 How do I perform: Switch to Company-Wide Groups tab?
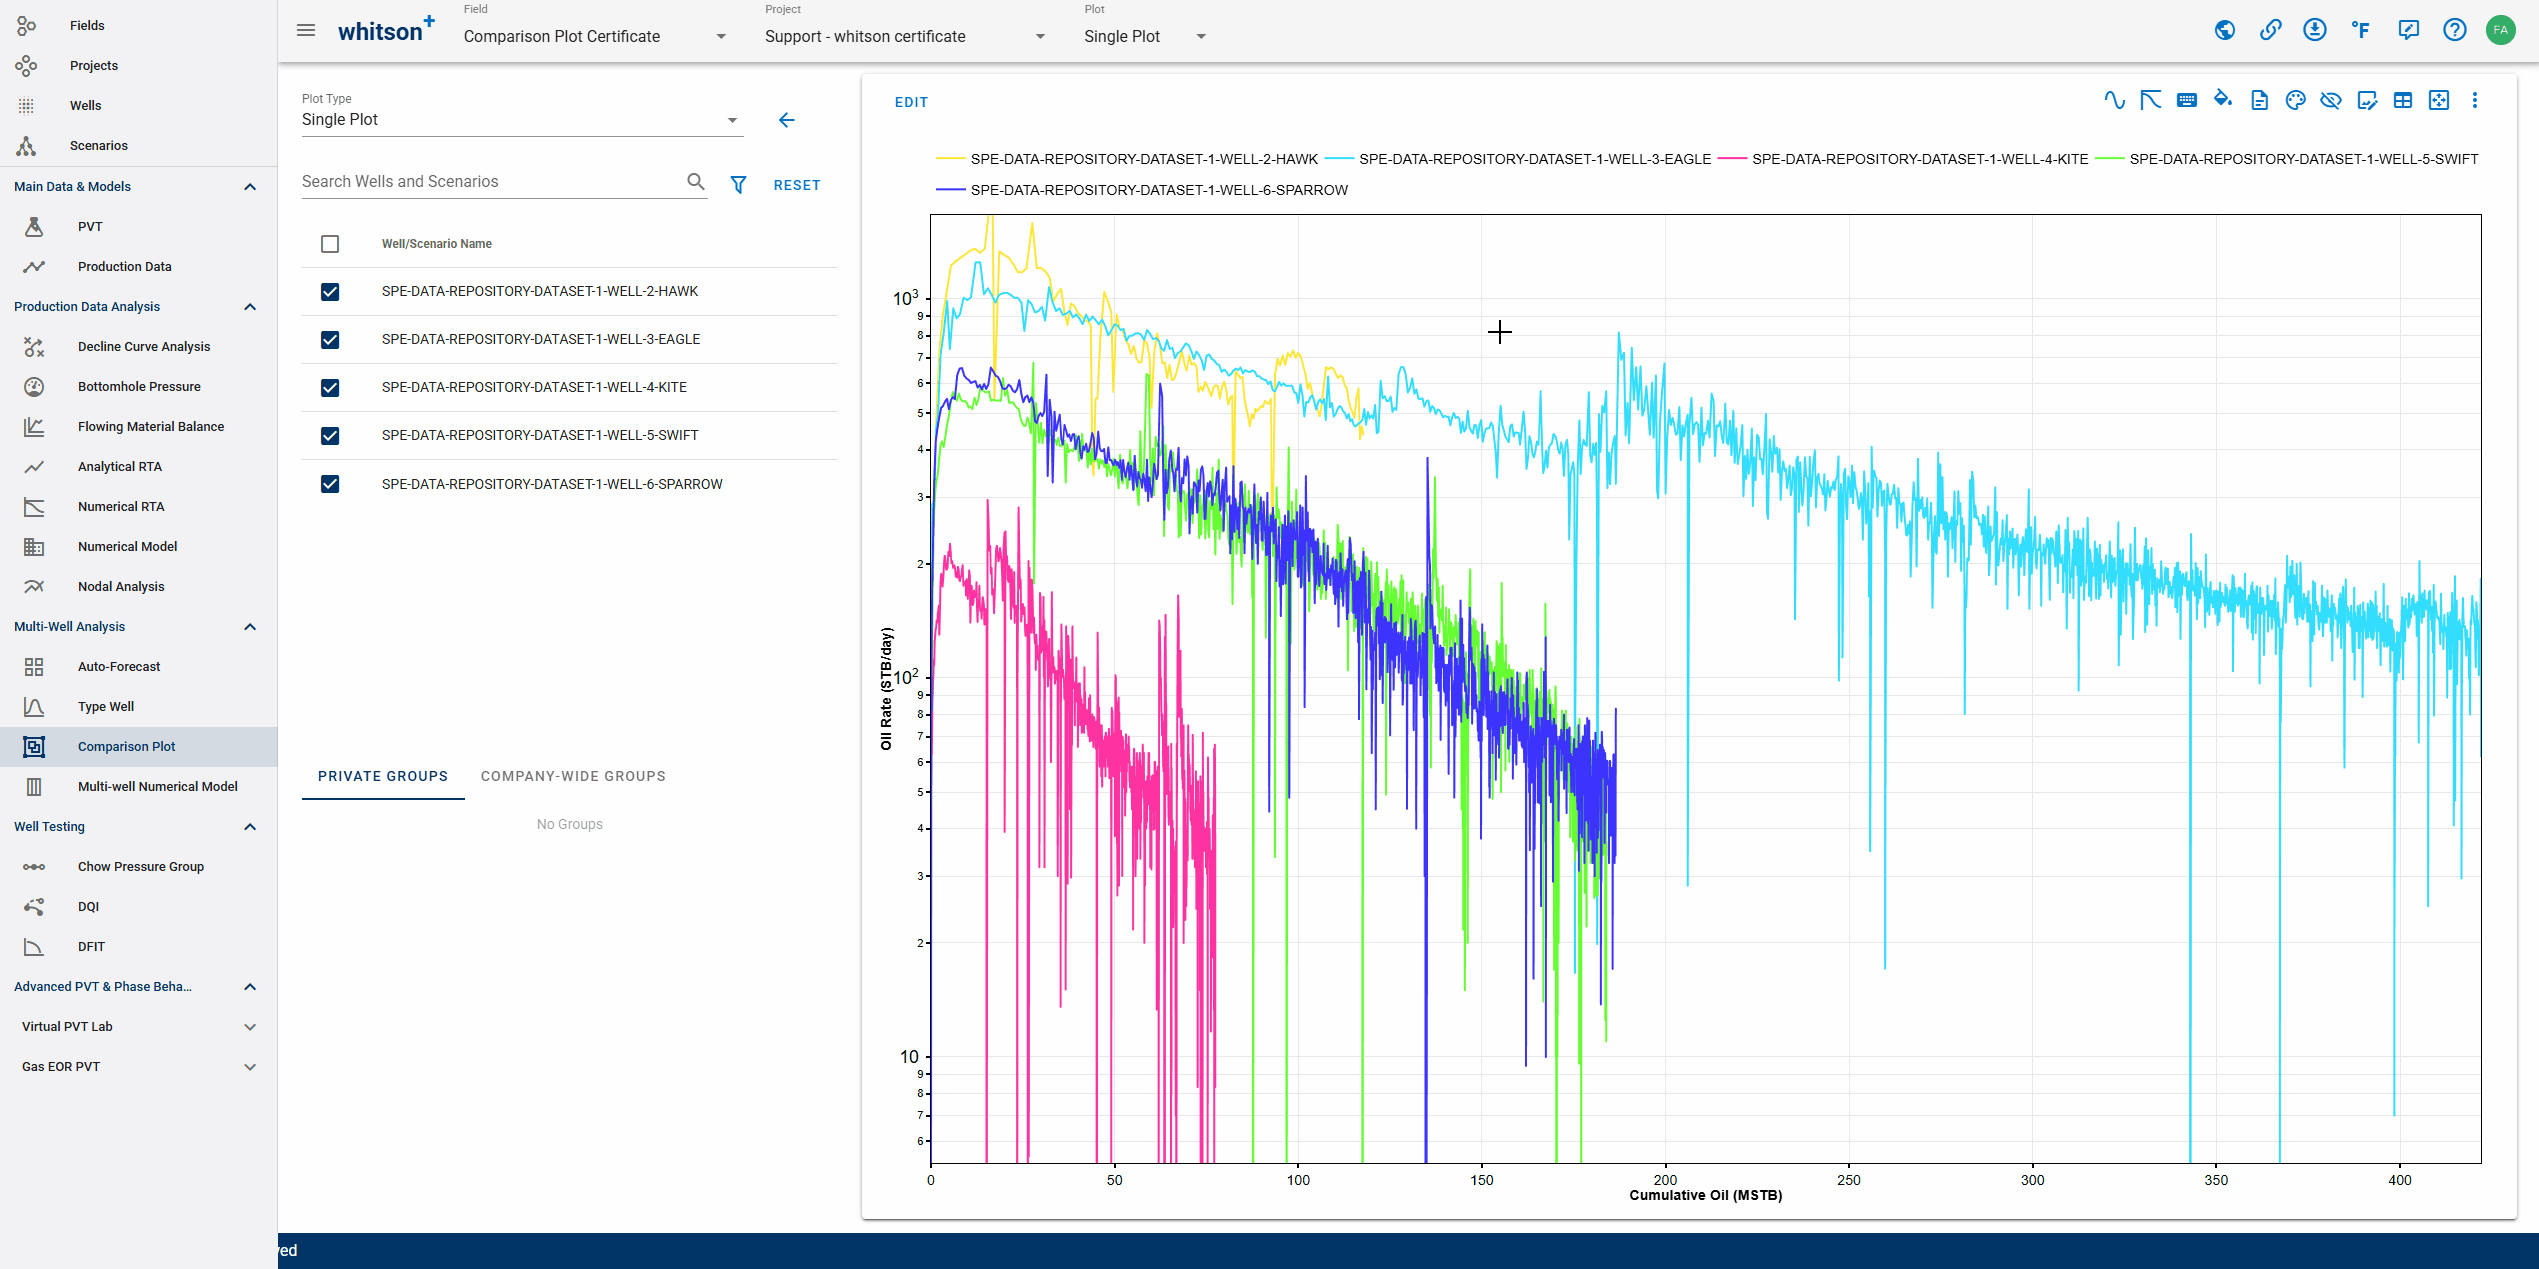tap(573, 776)
